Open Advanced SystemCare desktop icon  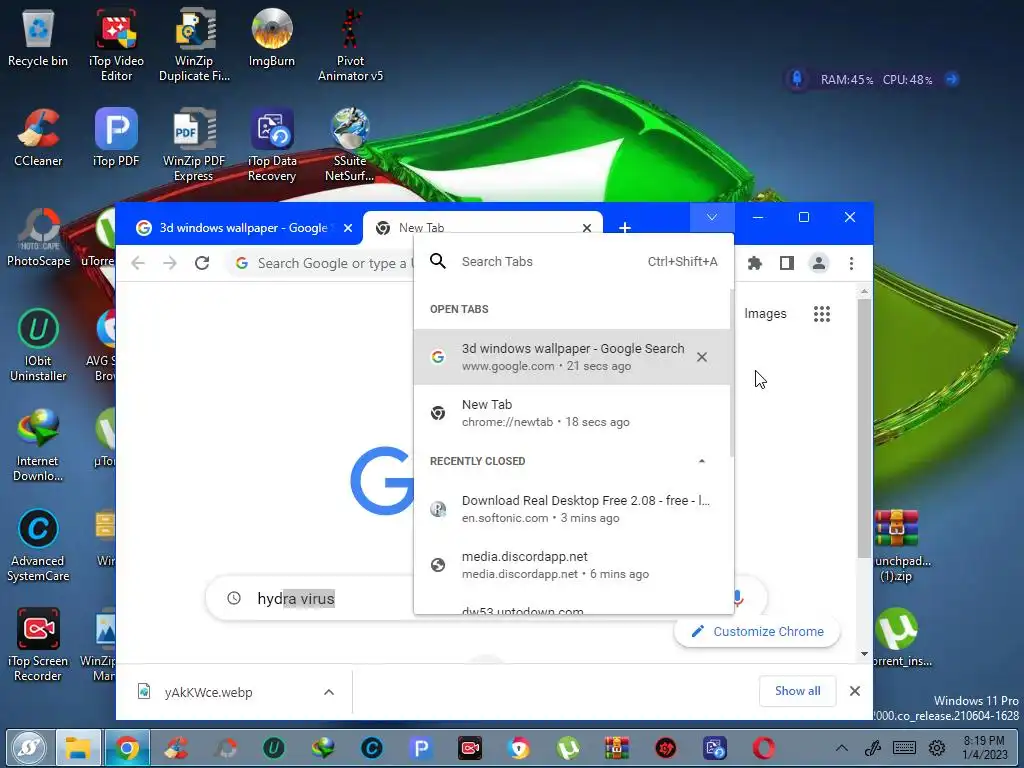[38, 545]
